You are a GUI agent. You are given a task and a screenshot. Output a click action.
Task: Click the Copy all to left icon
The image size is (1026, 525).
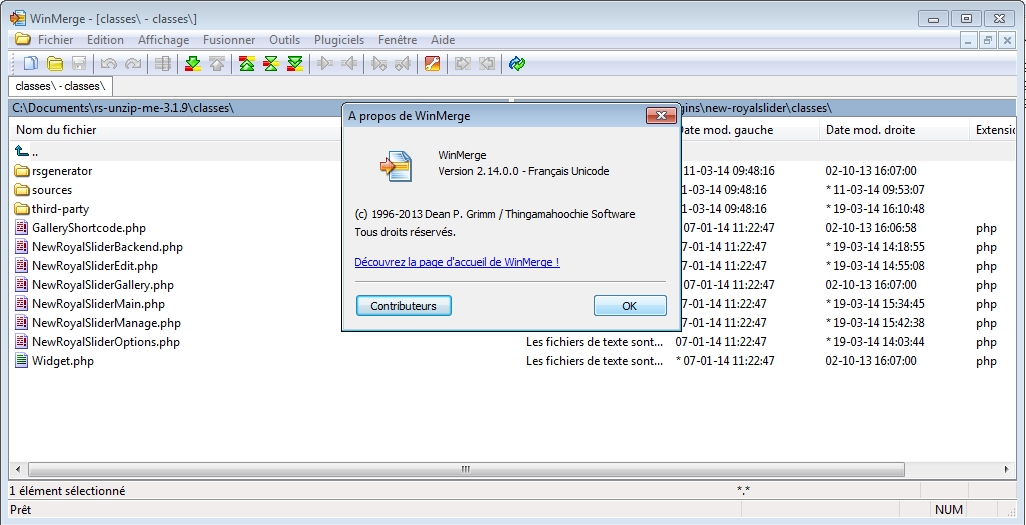487,63
